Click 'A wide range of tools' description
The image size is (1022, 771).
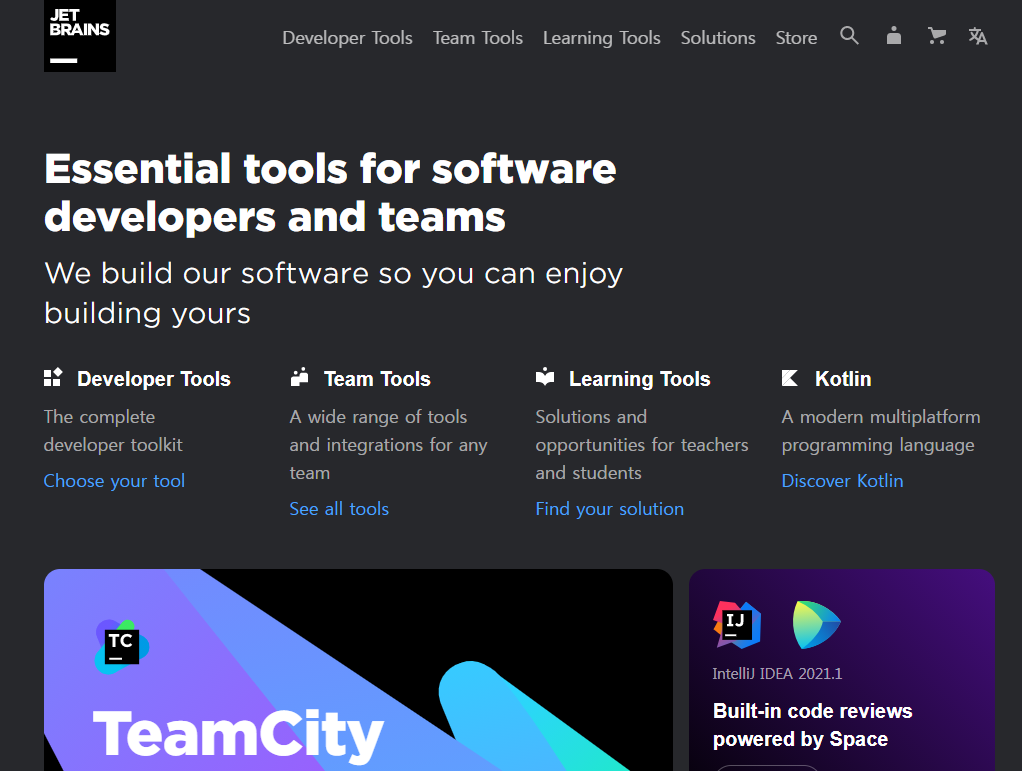(388, 444)
